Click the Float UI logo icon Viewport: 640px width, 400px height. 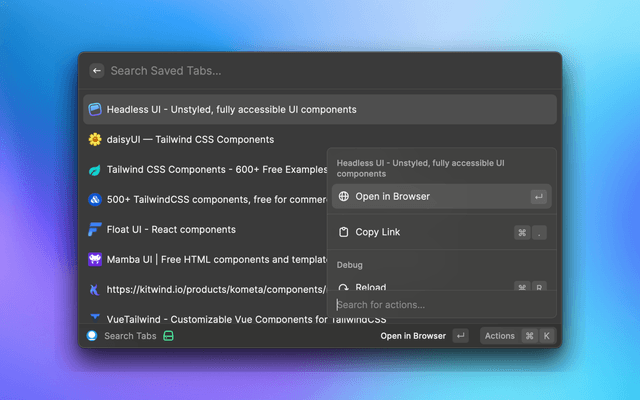[95, 229]
